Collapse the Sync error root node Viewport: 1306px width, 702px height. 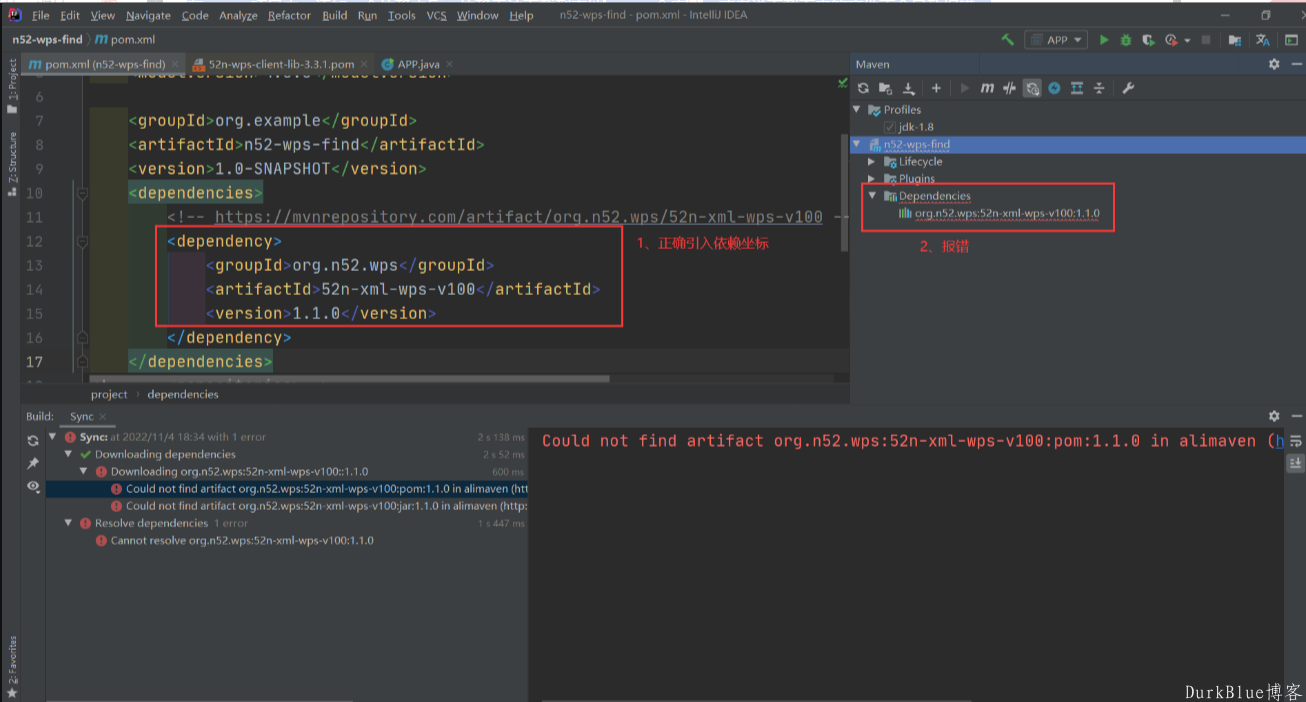[53, 437]
